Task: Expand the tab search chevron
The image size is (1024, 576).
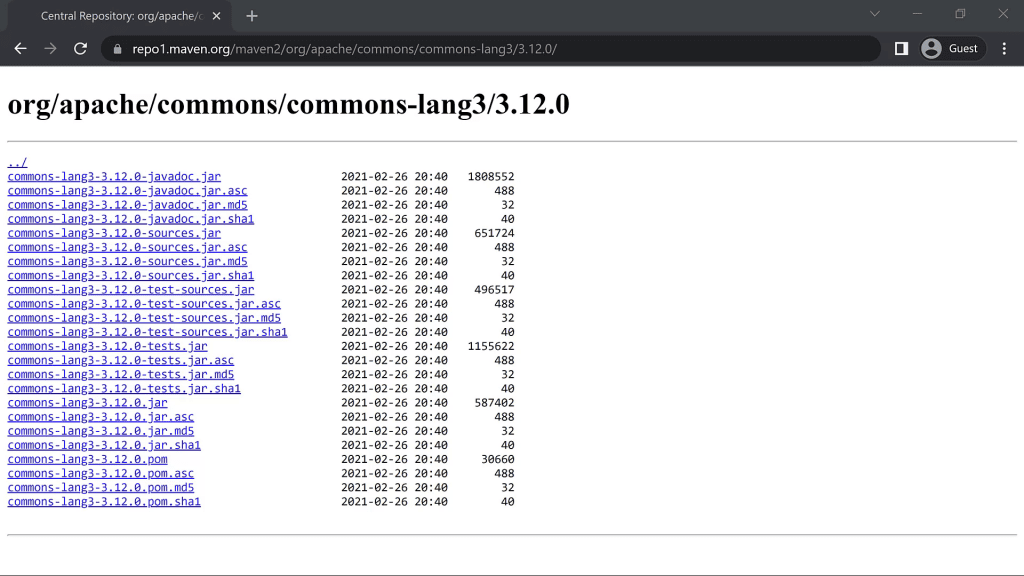Action: (875, 14)
